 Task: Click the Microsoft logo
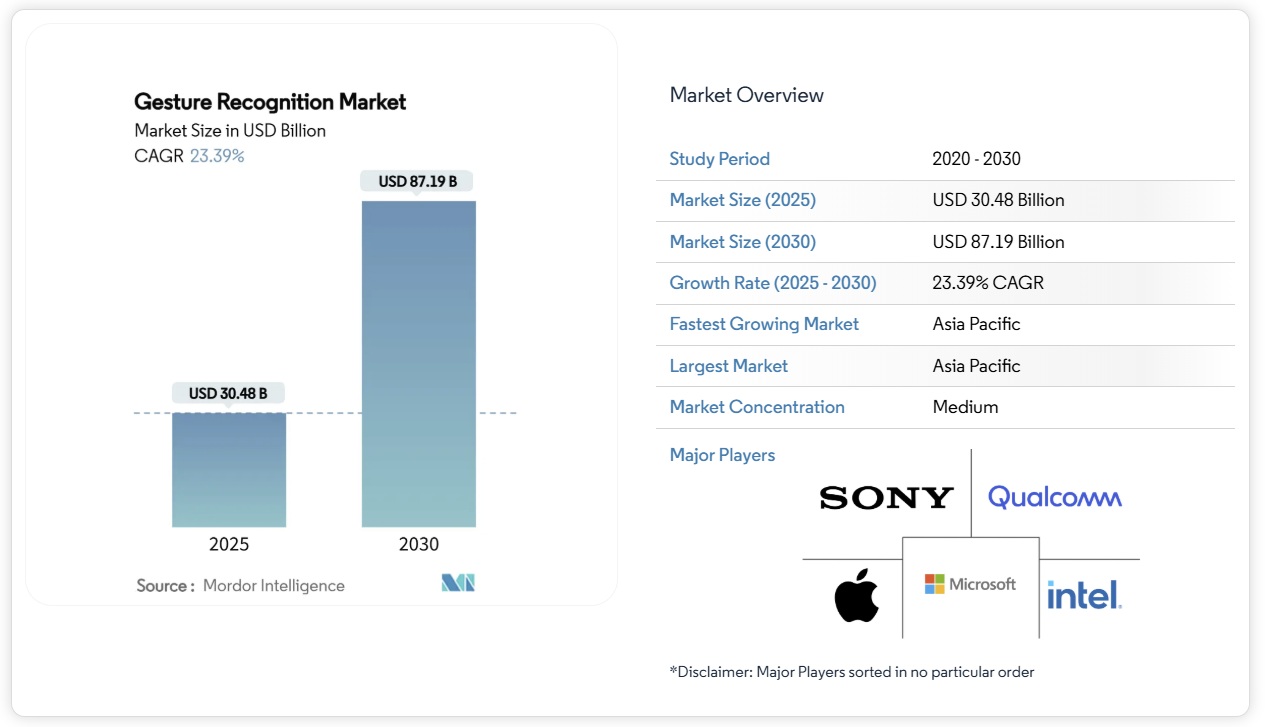(970, 584)
